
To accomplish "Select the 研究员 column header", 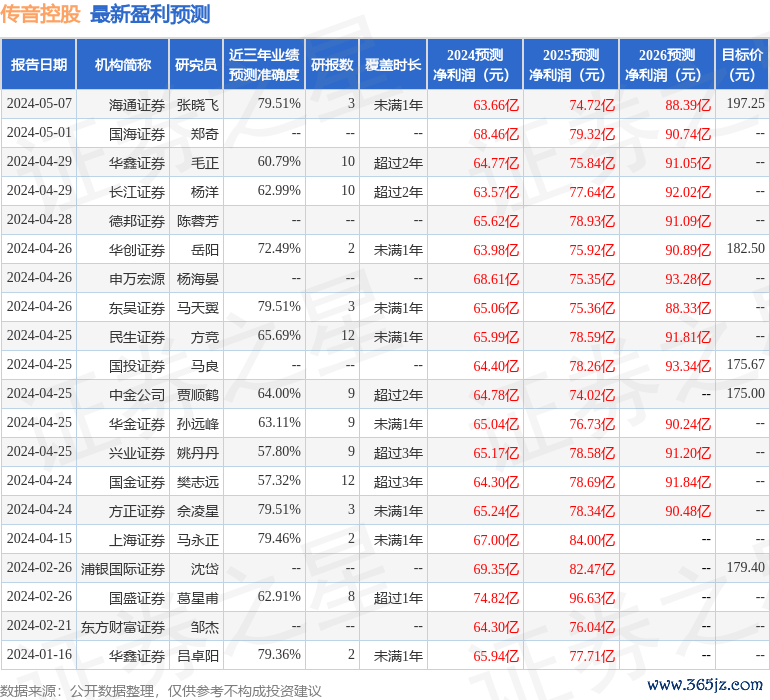I will [196, 64].
